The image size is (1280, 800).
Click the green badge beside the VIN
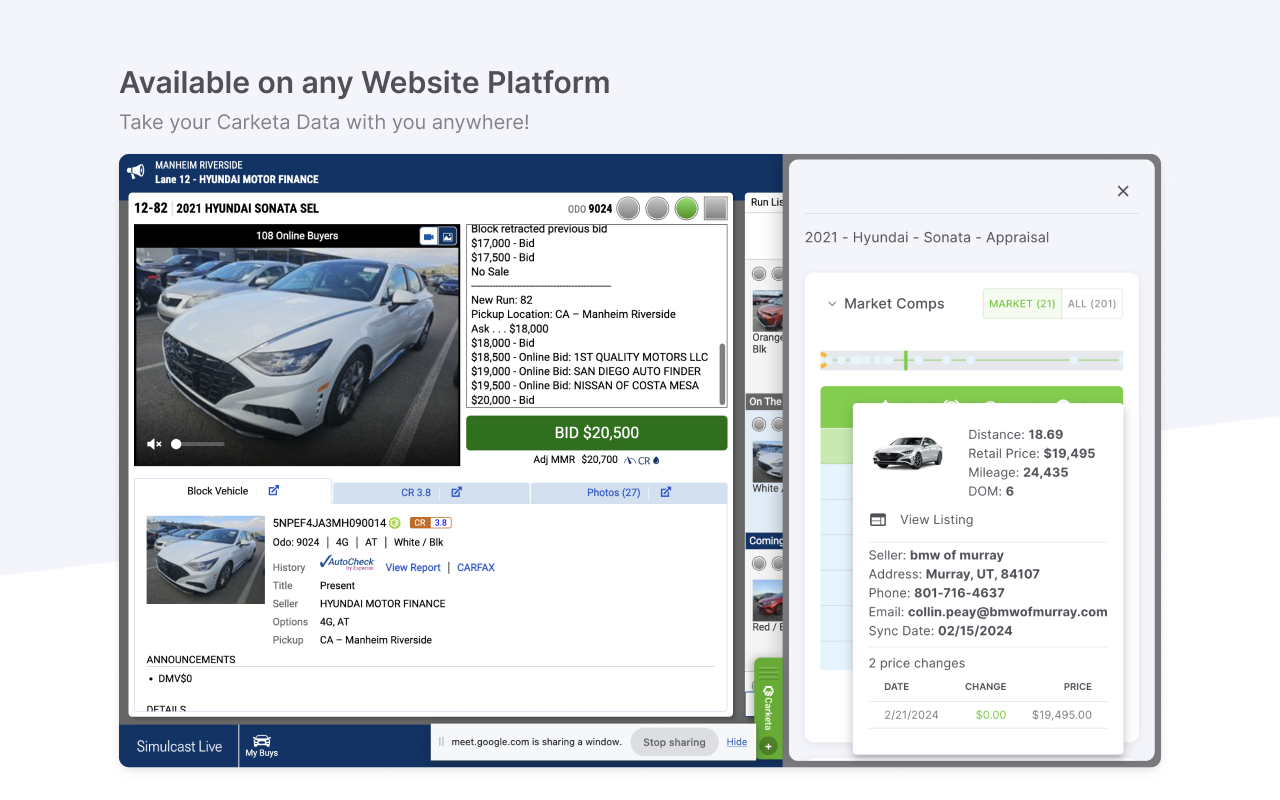pyautogui.click(x=395, y=522)
